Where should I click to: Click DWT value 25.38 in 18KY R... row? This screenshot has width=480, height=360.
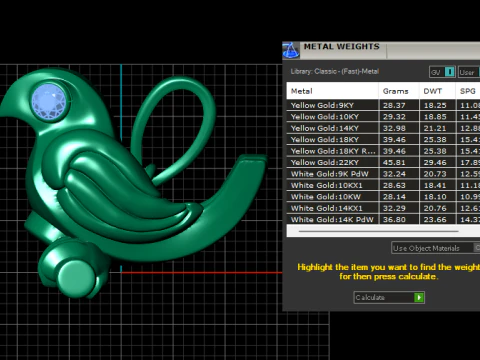(x=437, y=151)
